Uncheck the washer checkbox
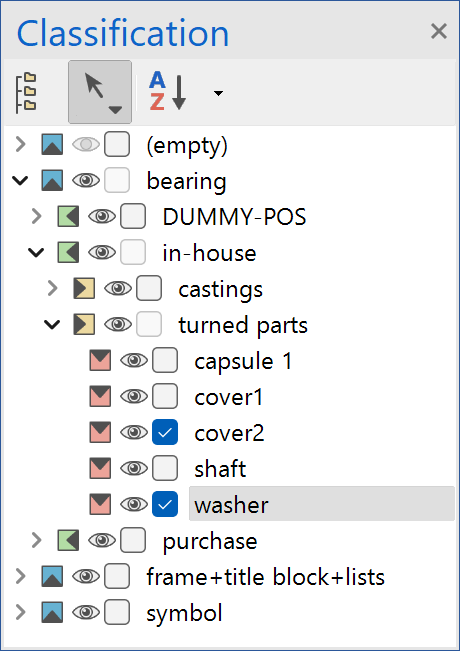460x651 pixels. 165,504
